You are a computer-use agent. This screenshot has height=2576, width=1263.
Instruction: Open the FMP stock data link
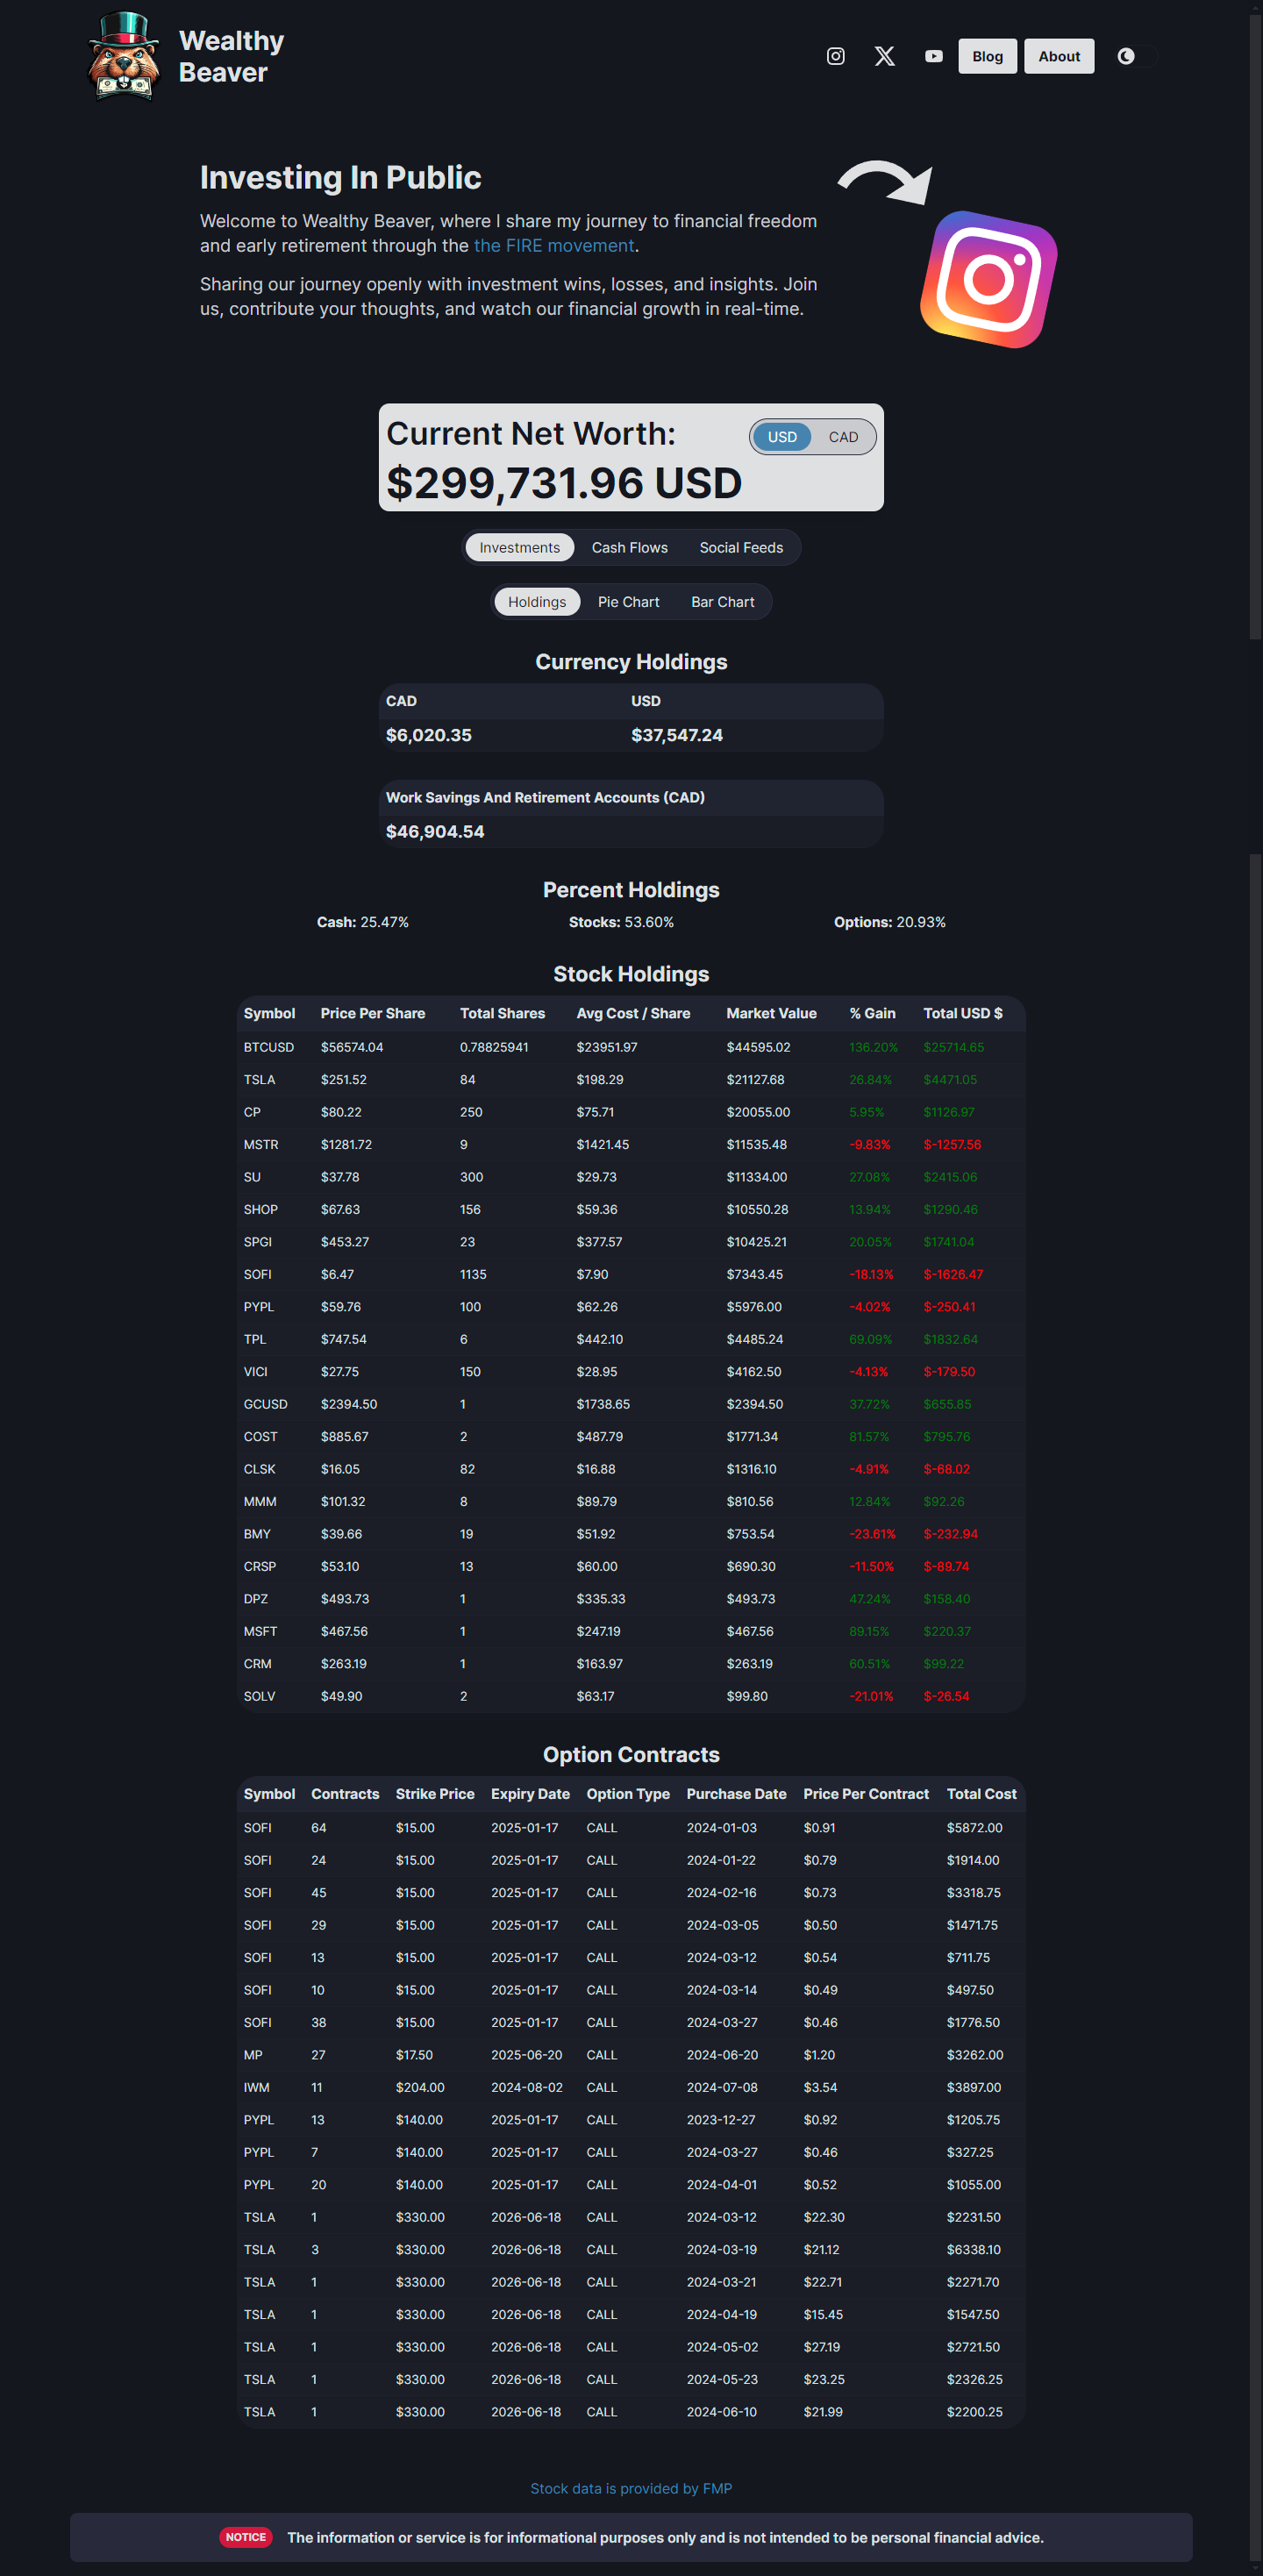pyautogui.click(x=631, y=2488)
